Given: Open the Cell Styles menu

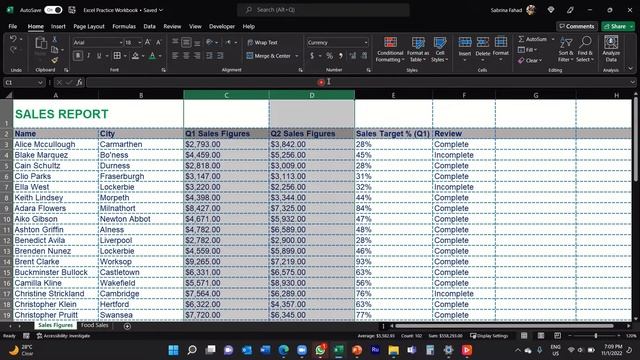Looking at the screenshot, I should 440,49.
